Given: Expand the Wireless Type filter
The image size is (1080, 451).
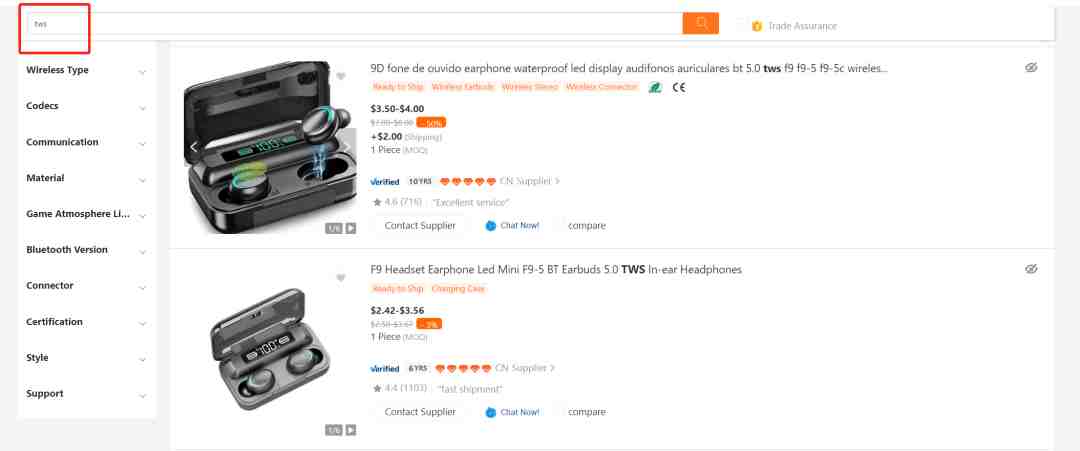Looking at the screenshot, I should coord(87,70).
